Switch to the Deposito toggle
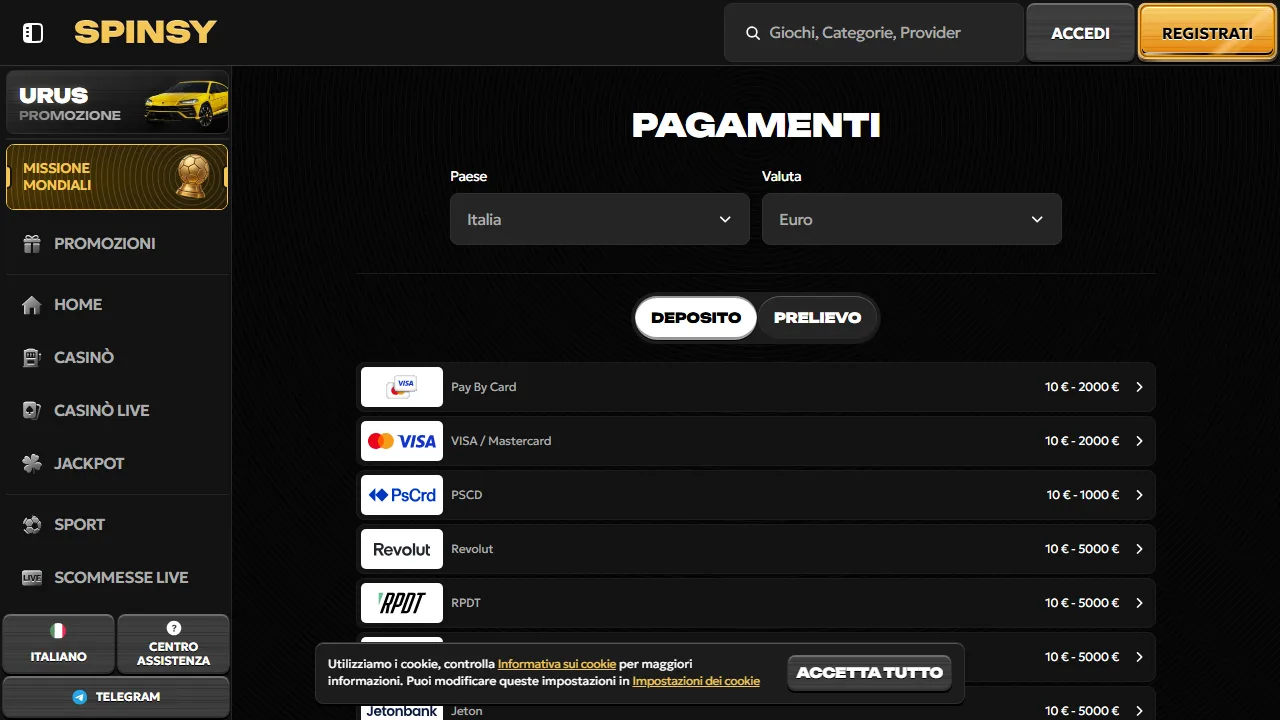This screenshot has width=1280, height=720. point(696,317)
